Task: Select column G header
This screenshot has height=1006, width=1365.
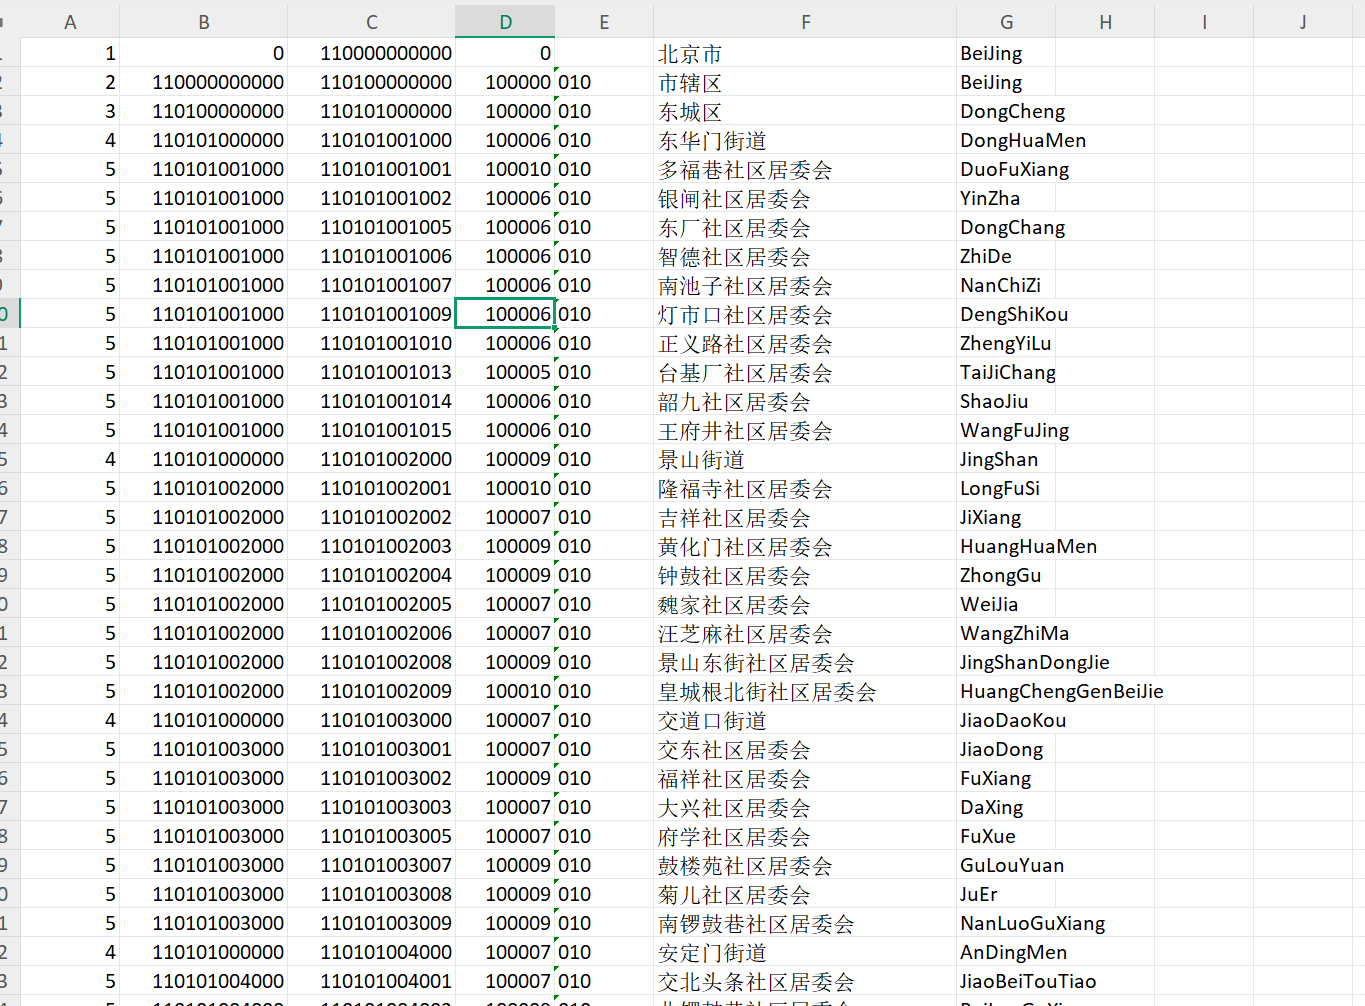Action: (x=1006, y=22)
